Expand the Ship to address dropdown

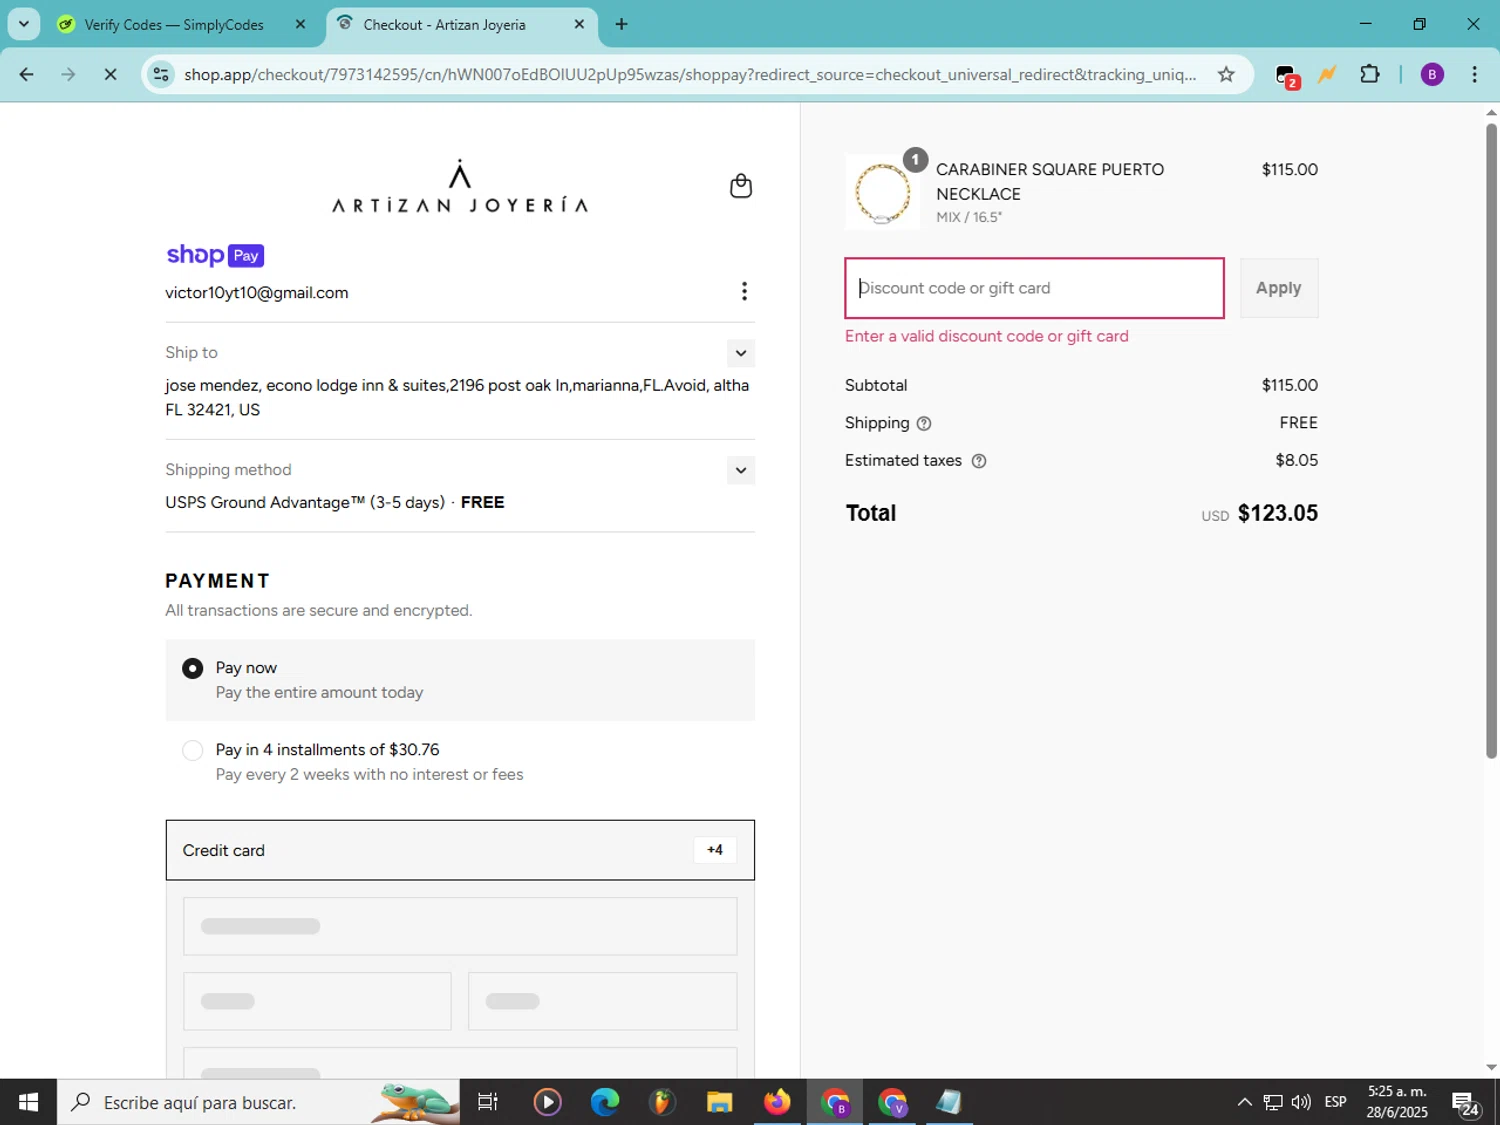point(740,353)
